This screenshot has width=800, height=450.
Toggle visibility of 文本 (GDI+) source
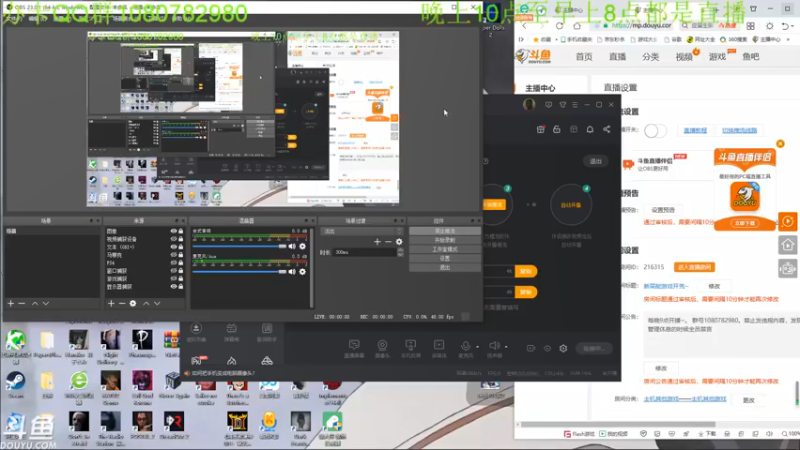tap(173, 247)
